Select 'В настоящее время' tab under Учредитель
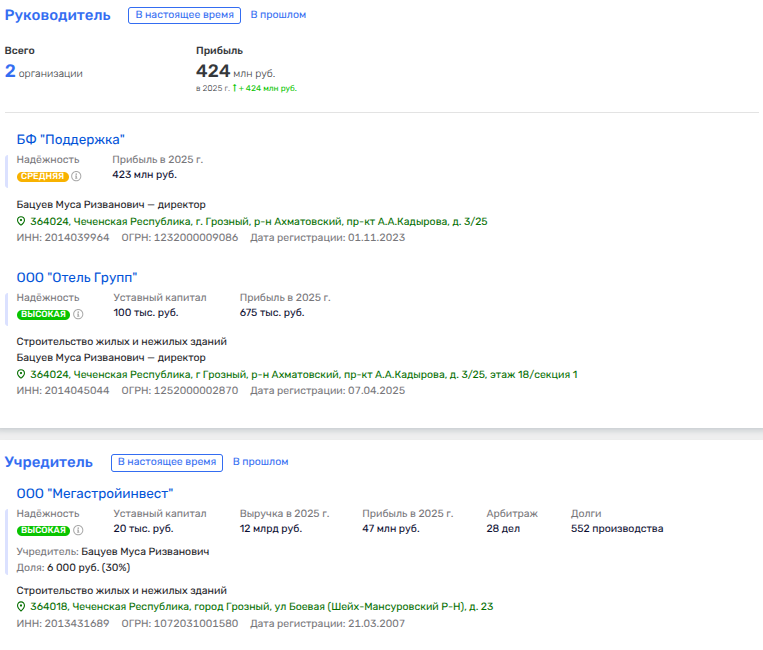This screenshot has width=763, height=650. click(167, 462)
